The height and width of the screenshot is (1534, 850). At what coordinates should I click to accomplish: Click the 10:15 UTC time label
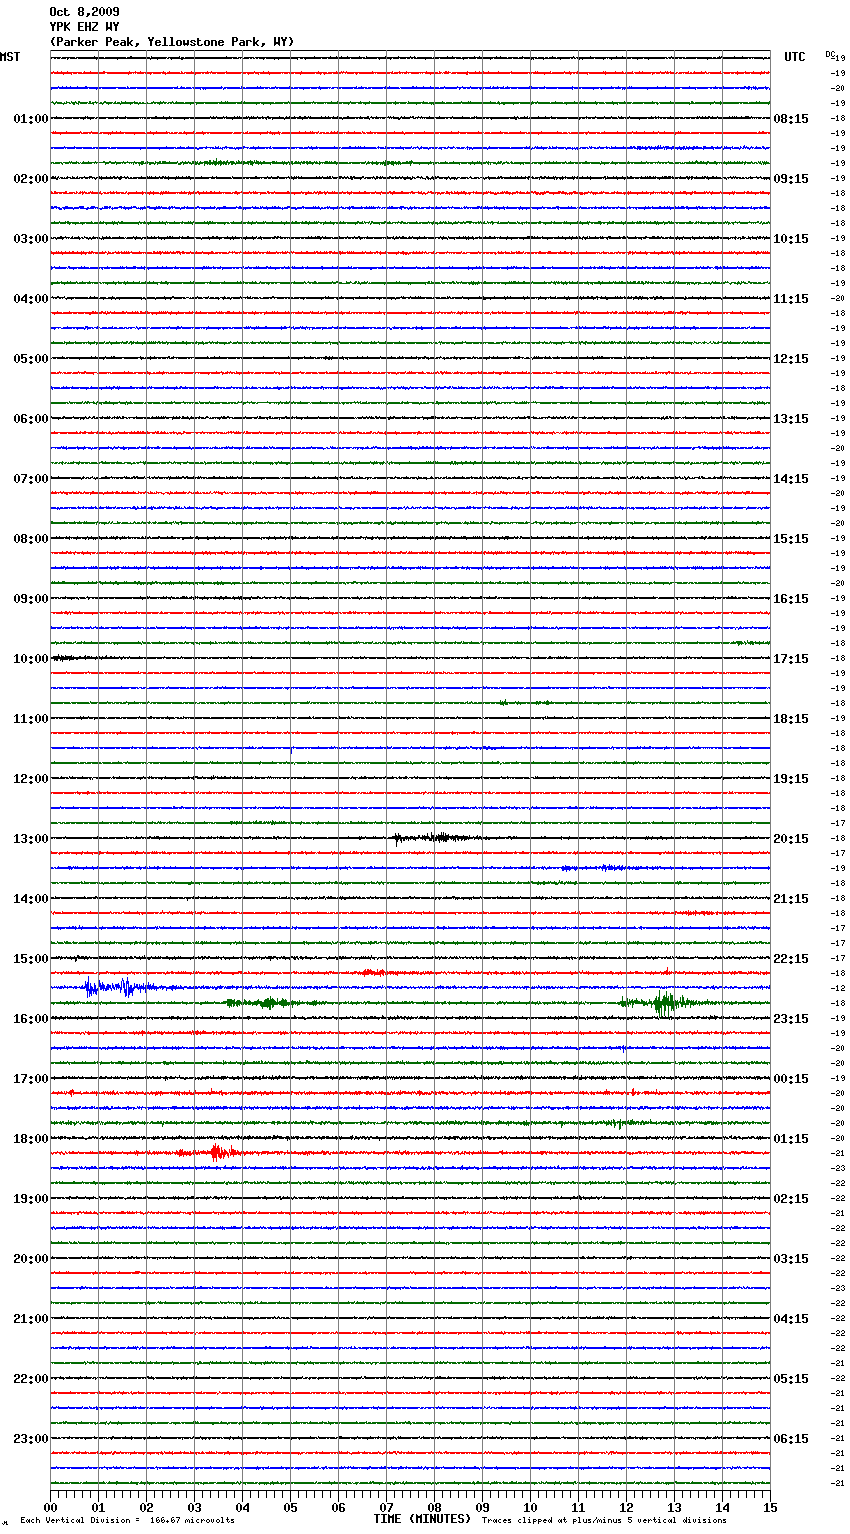tap(791, 239)
